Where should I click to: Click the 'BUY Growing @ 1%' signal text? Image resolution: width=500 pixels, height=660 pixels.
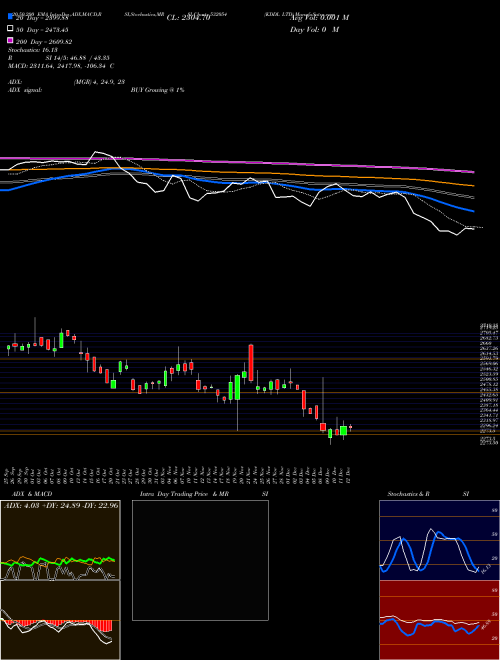(157, 90)
